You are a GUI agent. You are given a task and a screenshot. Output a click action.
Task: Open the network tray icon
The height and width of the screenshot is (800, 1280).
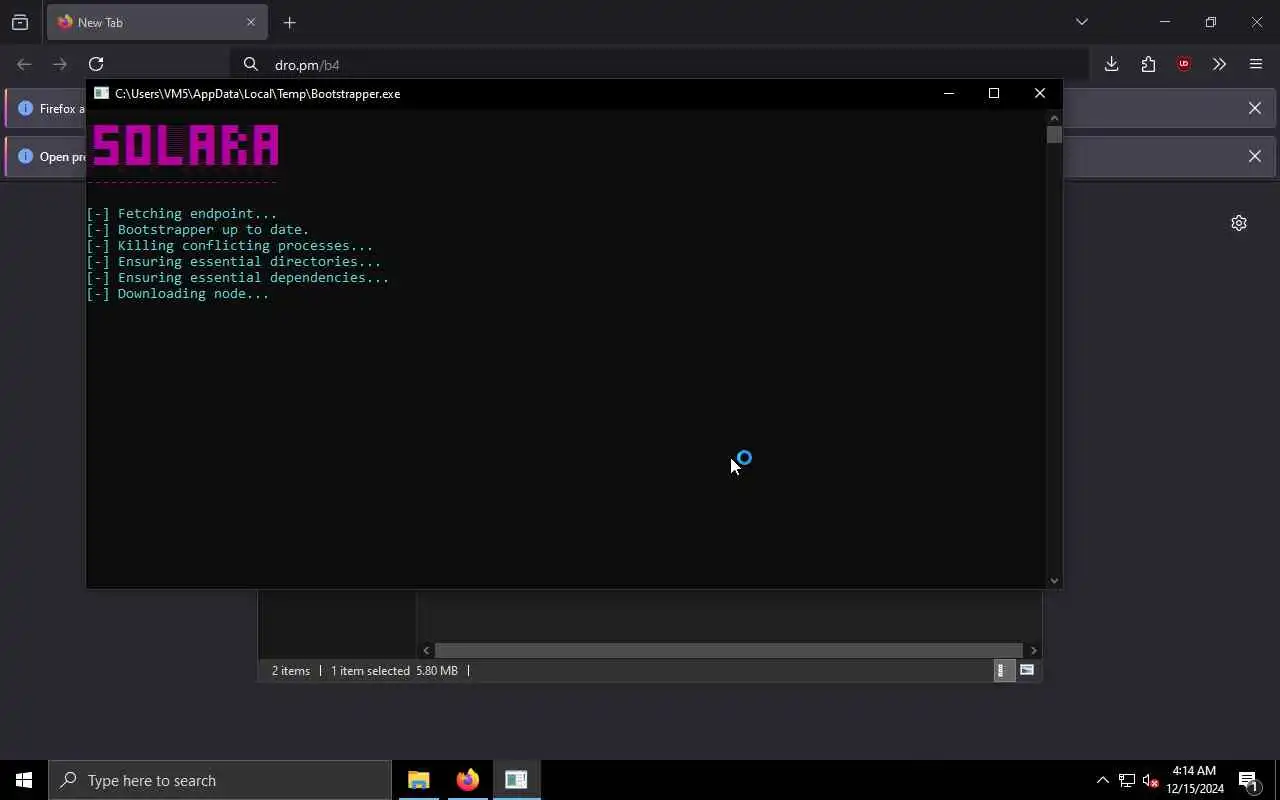(x=1127, y=780)
